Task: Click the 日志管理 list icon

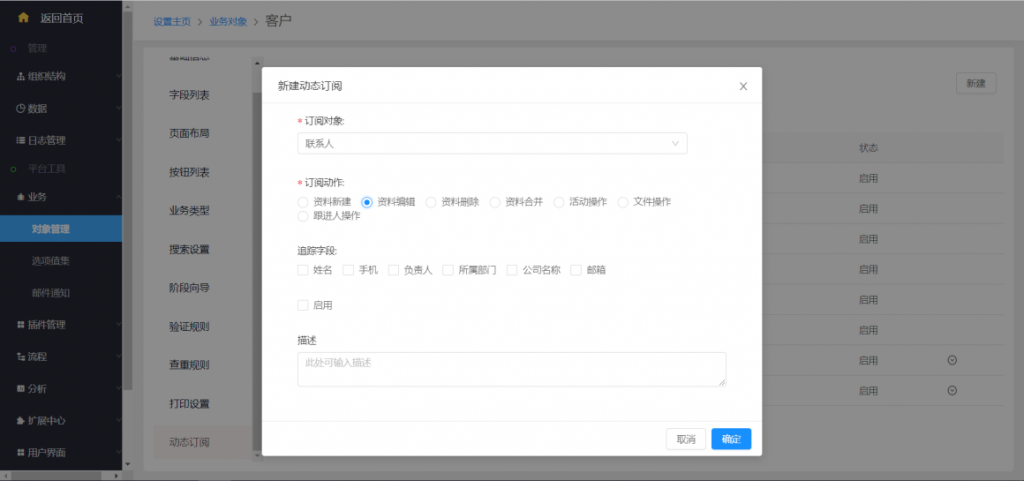Action: [x=21, y=140]
